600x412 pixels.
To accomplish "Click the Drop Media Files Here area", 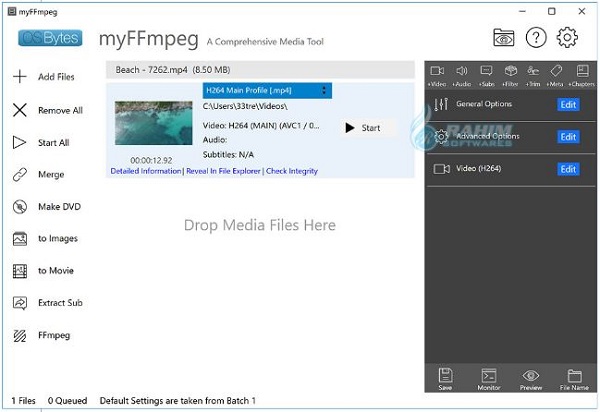I will coord(260,225).
